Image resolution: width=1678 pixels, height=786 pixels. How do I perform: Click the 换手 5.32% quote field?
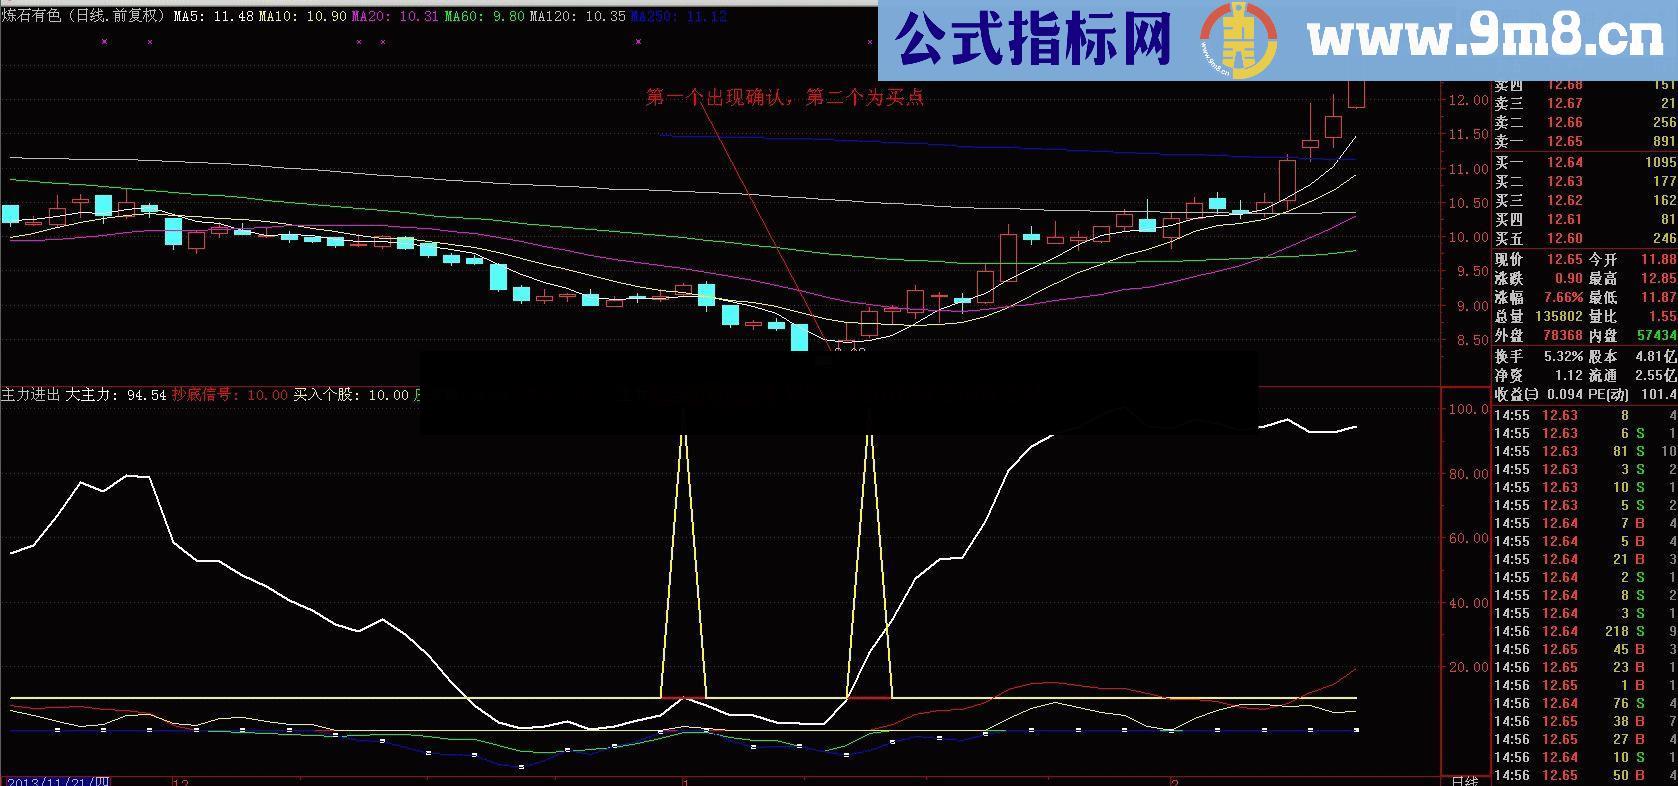click(x=1539, y=356)
